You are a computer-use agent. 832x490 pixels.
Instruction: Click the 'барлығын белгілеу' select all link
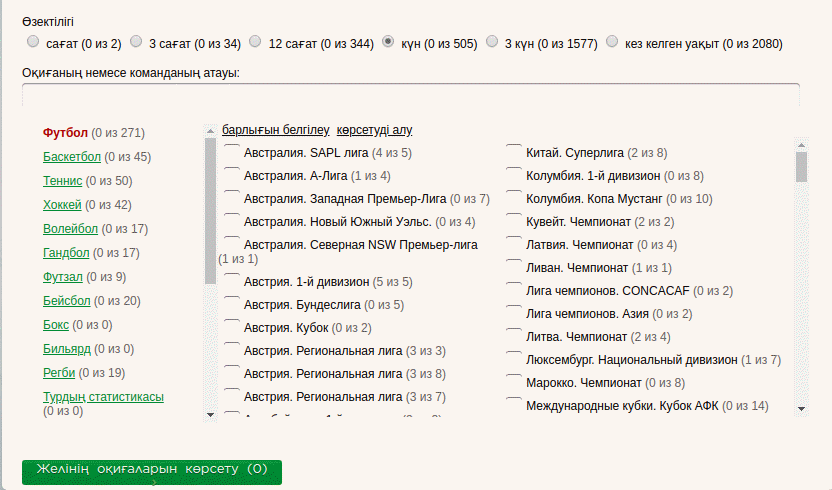pyautogui.click(x=275, y=130)
